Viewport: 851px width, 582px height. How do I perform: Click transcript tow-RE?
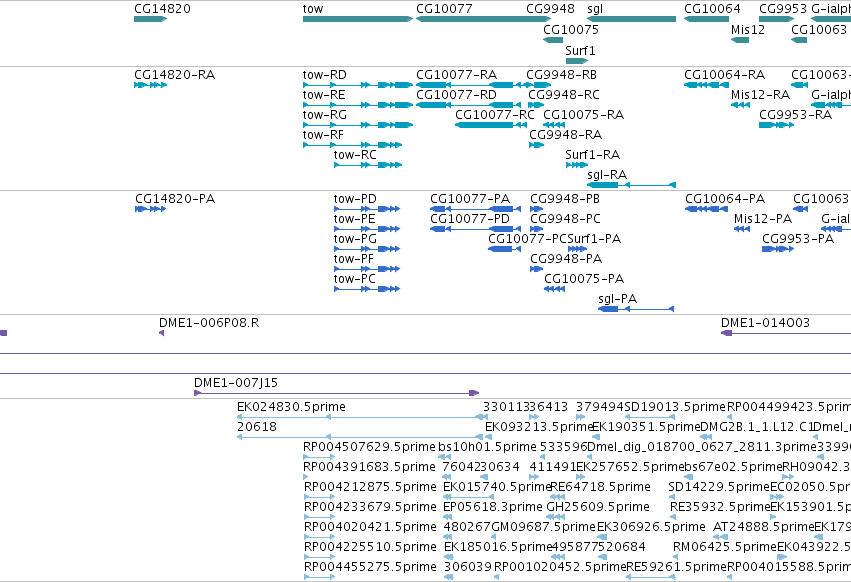[x=358, y=105]
